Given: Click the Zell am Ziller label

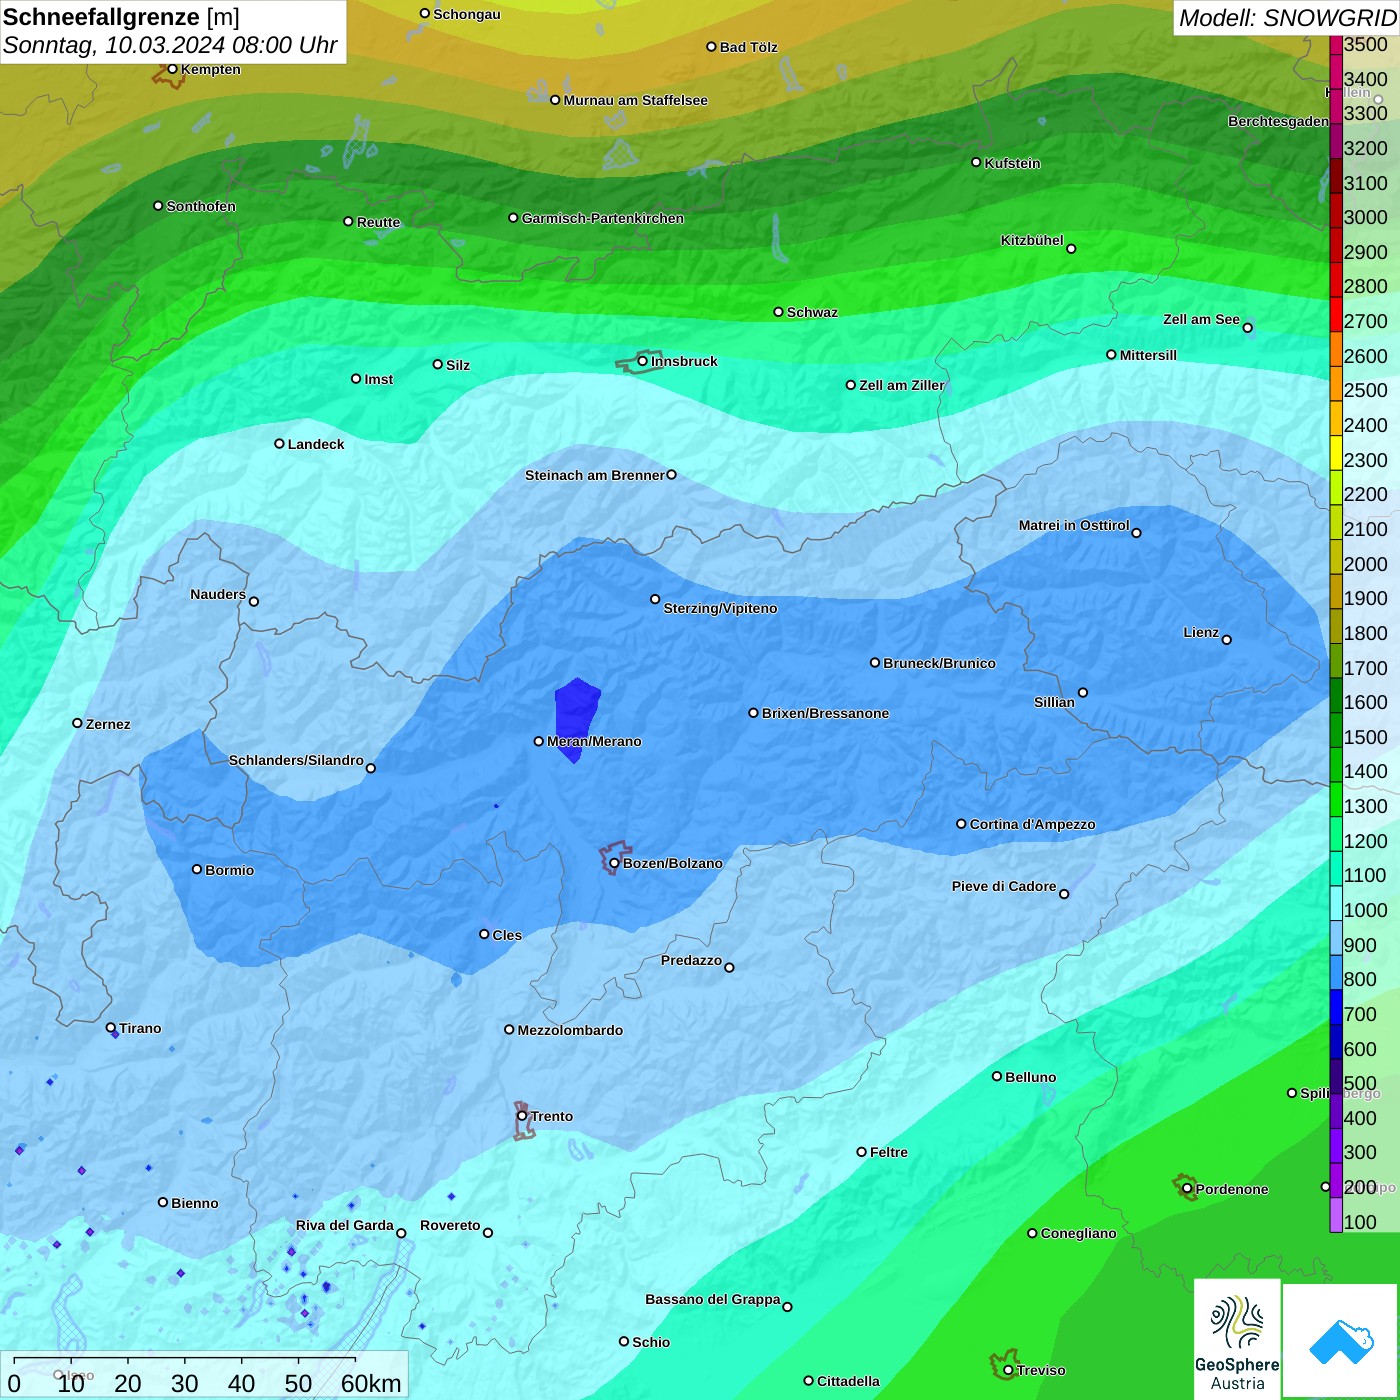Looking at the screenshot, I should (902, 385).
